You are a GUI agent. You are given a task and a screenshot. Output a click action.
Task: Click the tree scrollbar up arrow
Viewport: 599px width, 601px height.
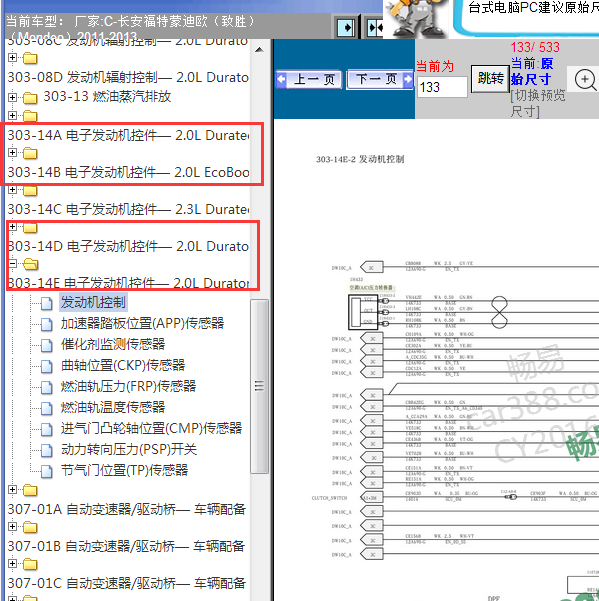click(x=259, y=49)
